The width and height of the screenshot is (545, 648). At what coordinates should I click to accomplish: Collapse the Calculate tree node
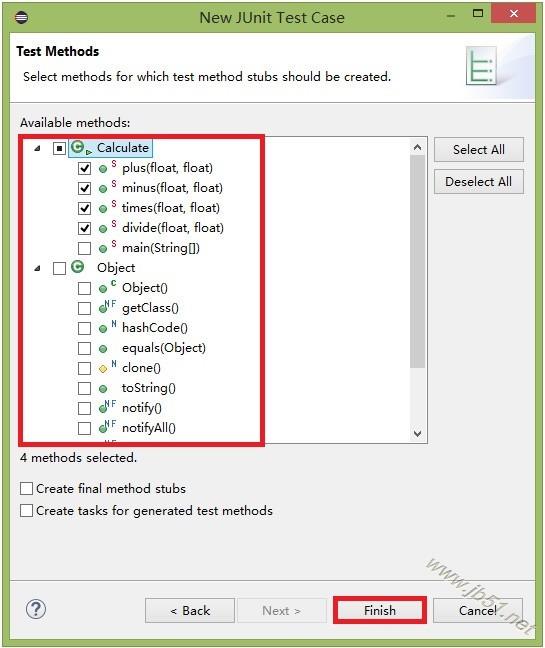[x=38, y=148]
